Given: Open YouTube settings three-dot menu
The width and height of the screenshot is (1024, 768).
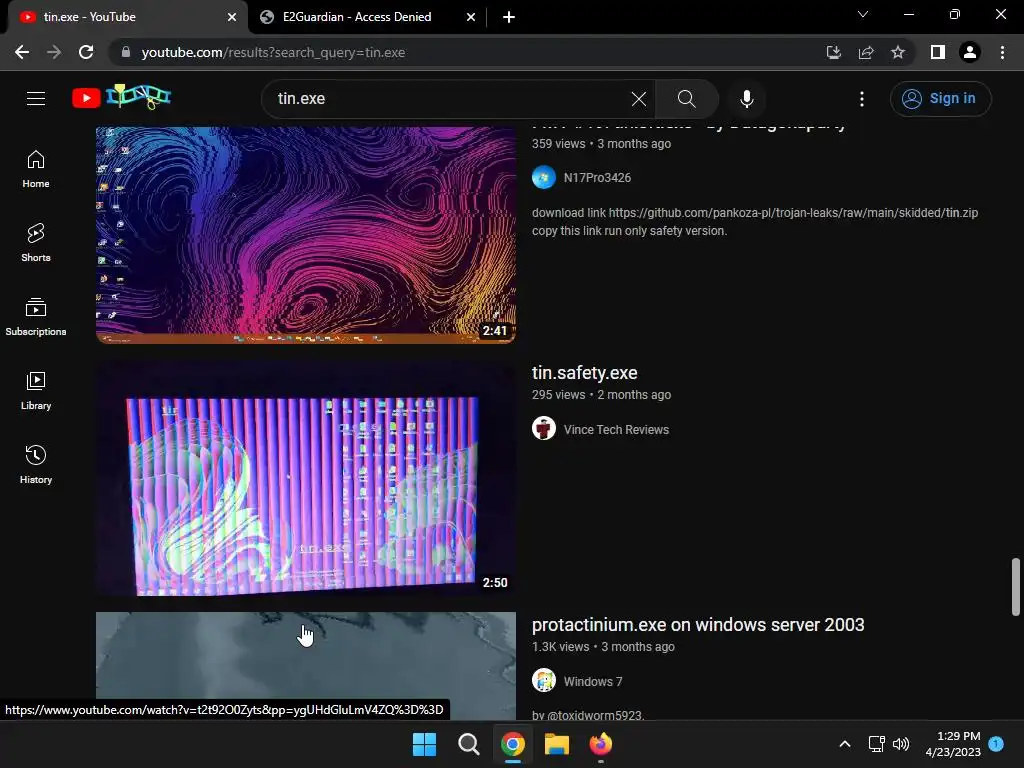Looking at the screenshot, I should pyautogui.click(x=862, y=99).
